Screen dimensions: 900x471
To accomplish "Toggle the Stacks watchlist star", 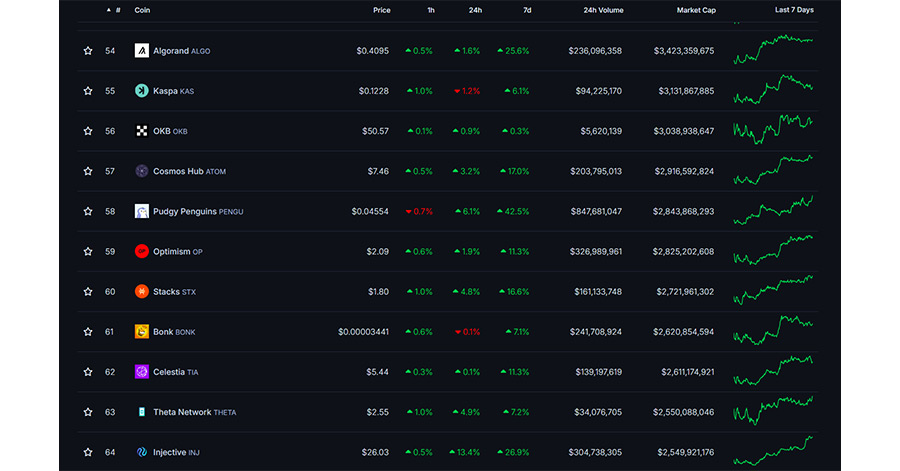I will tap(88, 292).
